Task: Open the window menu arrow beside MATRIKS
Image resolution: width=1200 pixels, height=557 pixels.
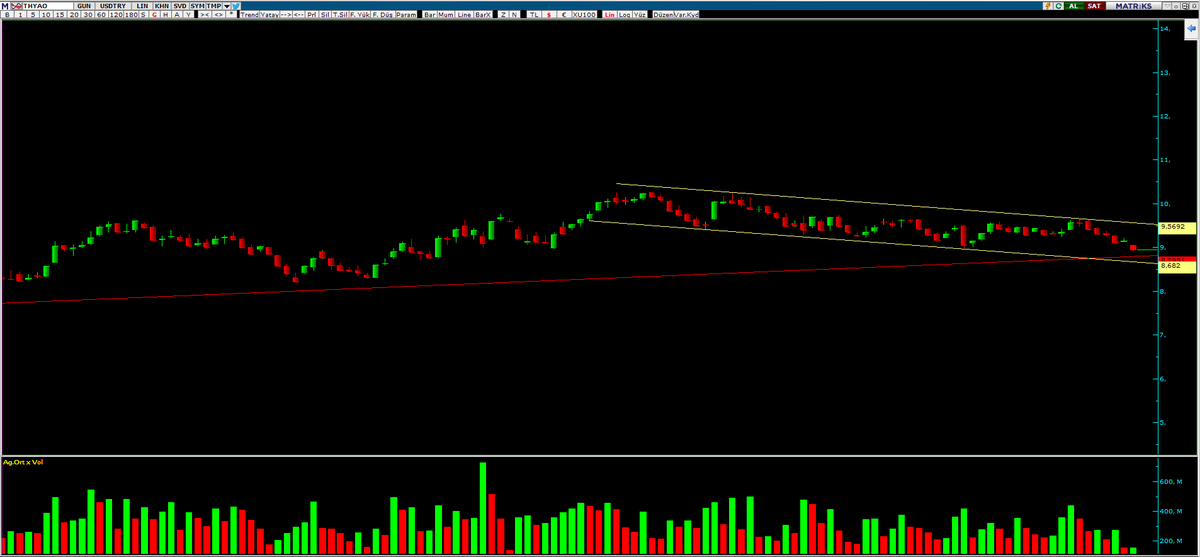Action: 1167,6
